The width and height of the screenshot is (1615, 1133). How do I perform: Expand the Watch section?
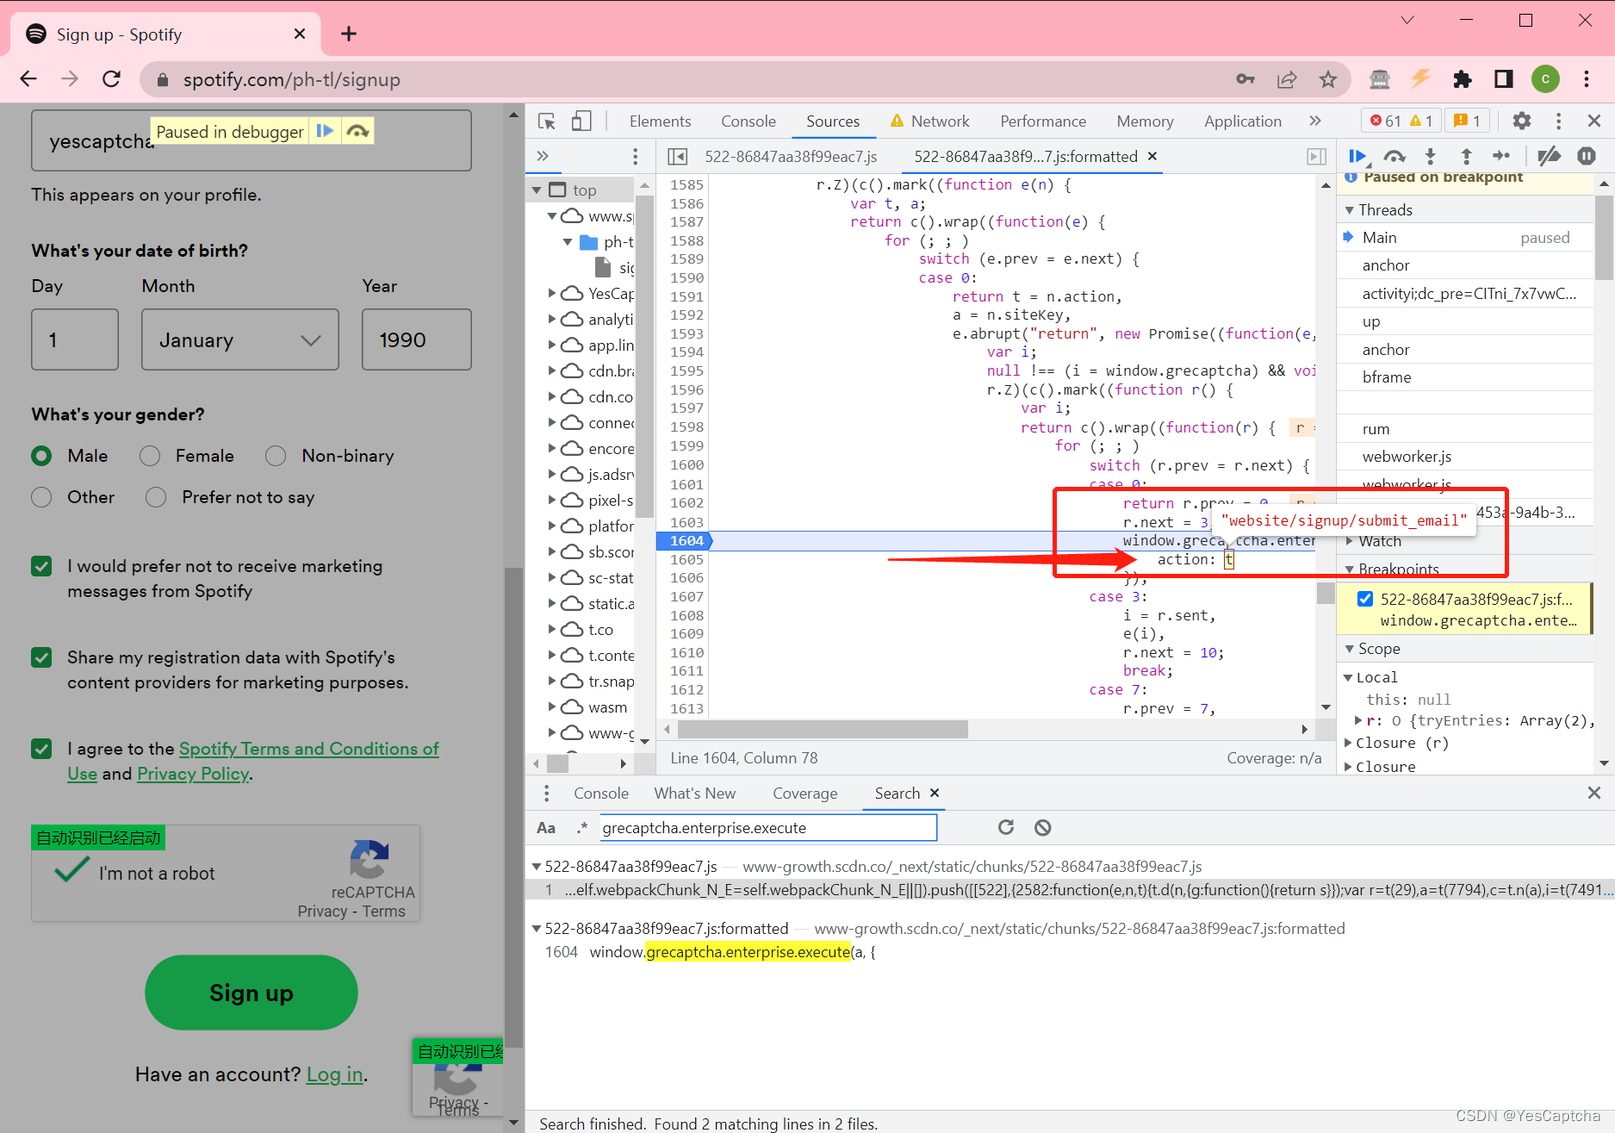coord(1350,541)
